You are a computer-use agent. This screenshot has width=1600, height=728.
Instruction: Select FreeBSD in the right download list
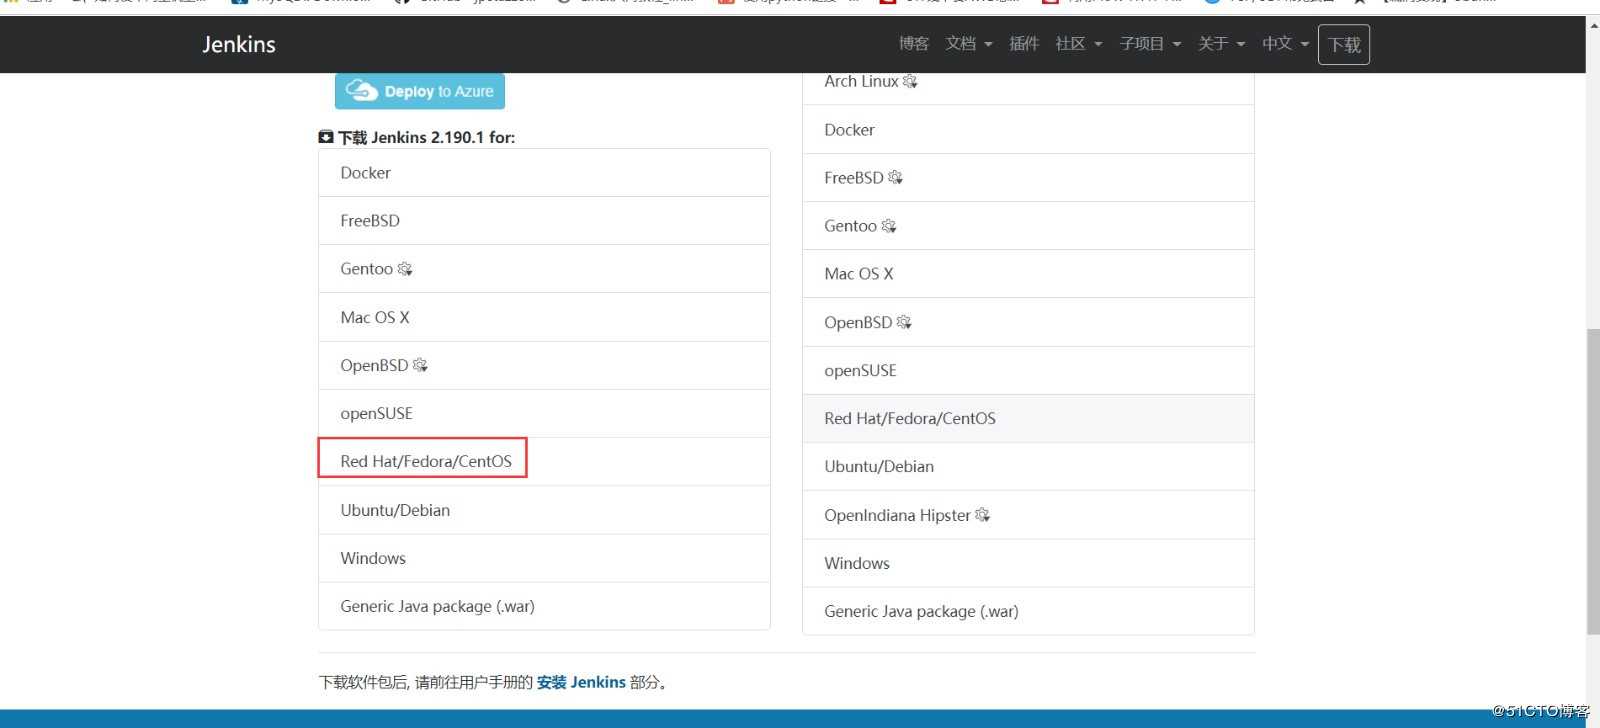point(1028,178)
